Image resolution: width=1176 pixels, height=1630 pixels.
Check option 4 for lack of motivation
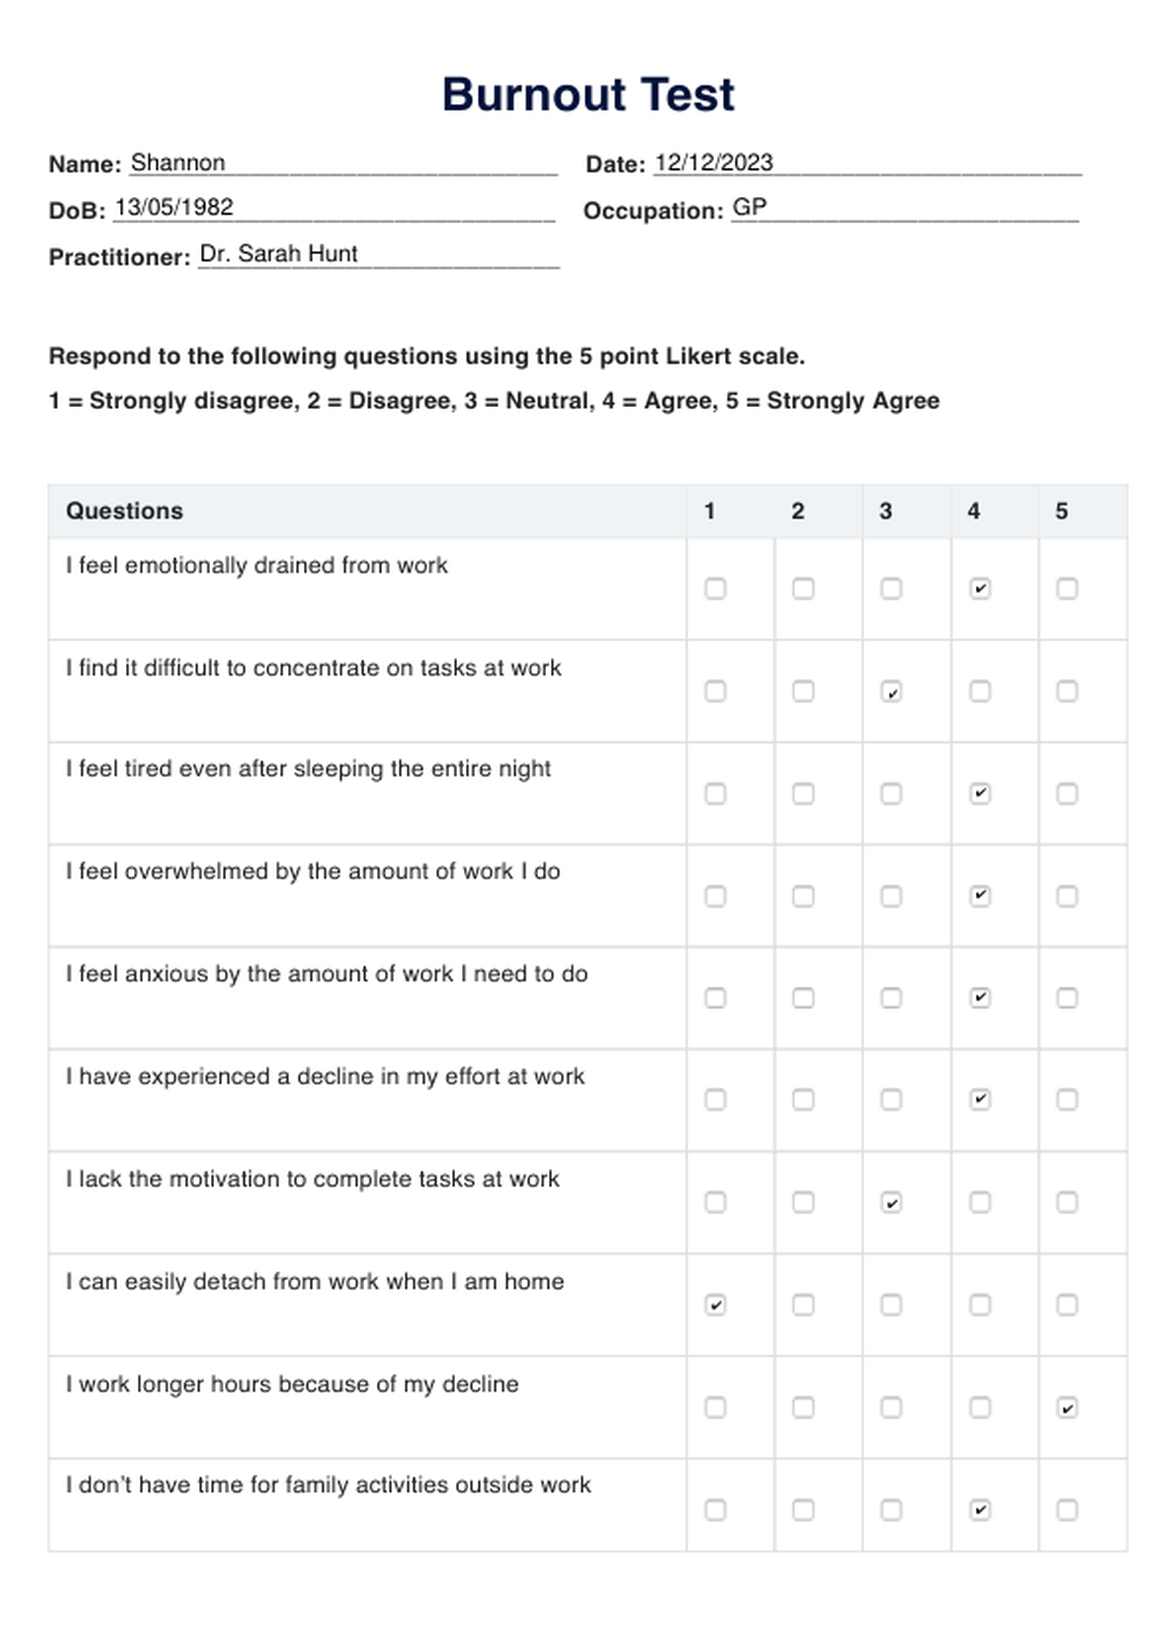pos(980,1202)
